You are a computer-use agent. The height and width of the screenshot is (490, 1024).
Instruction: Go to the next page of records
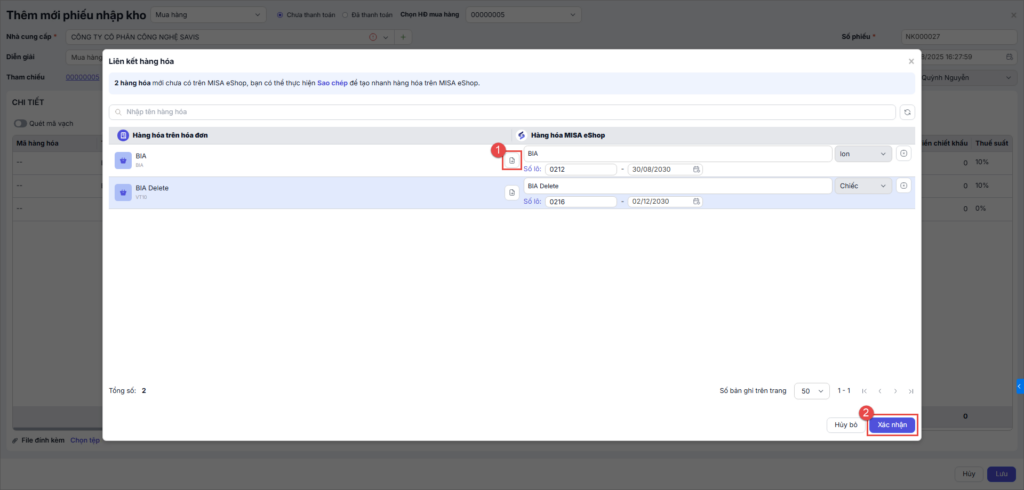coord(895,391)
